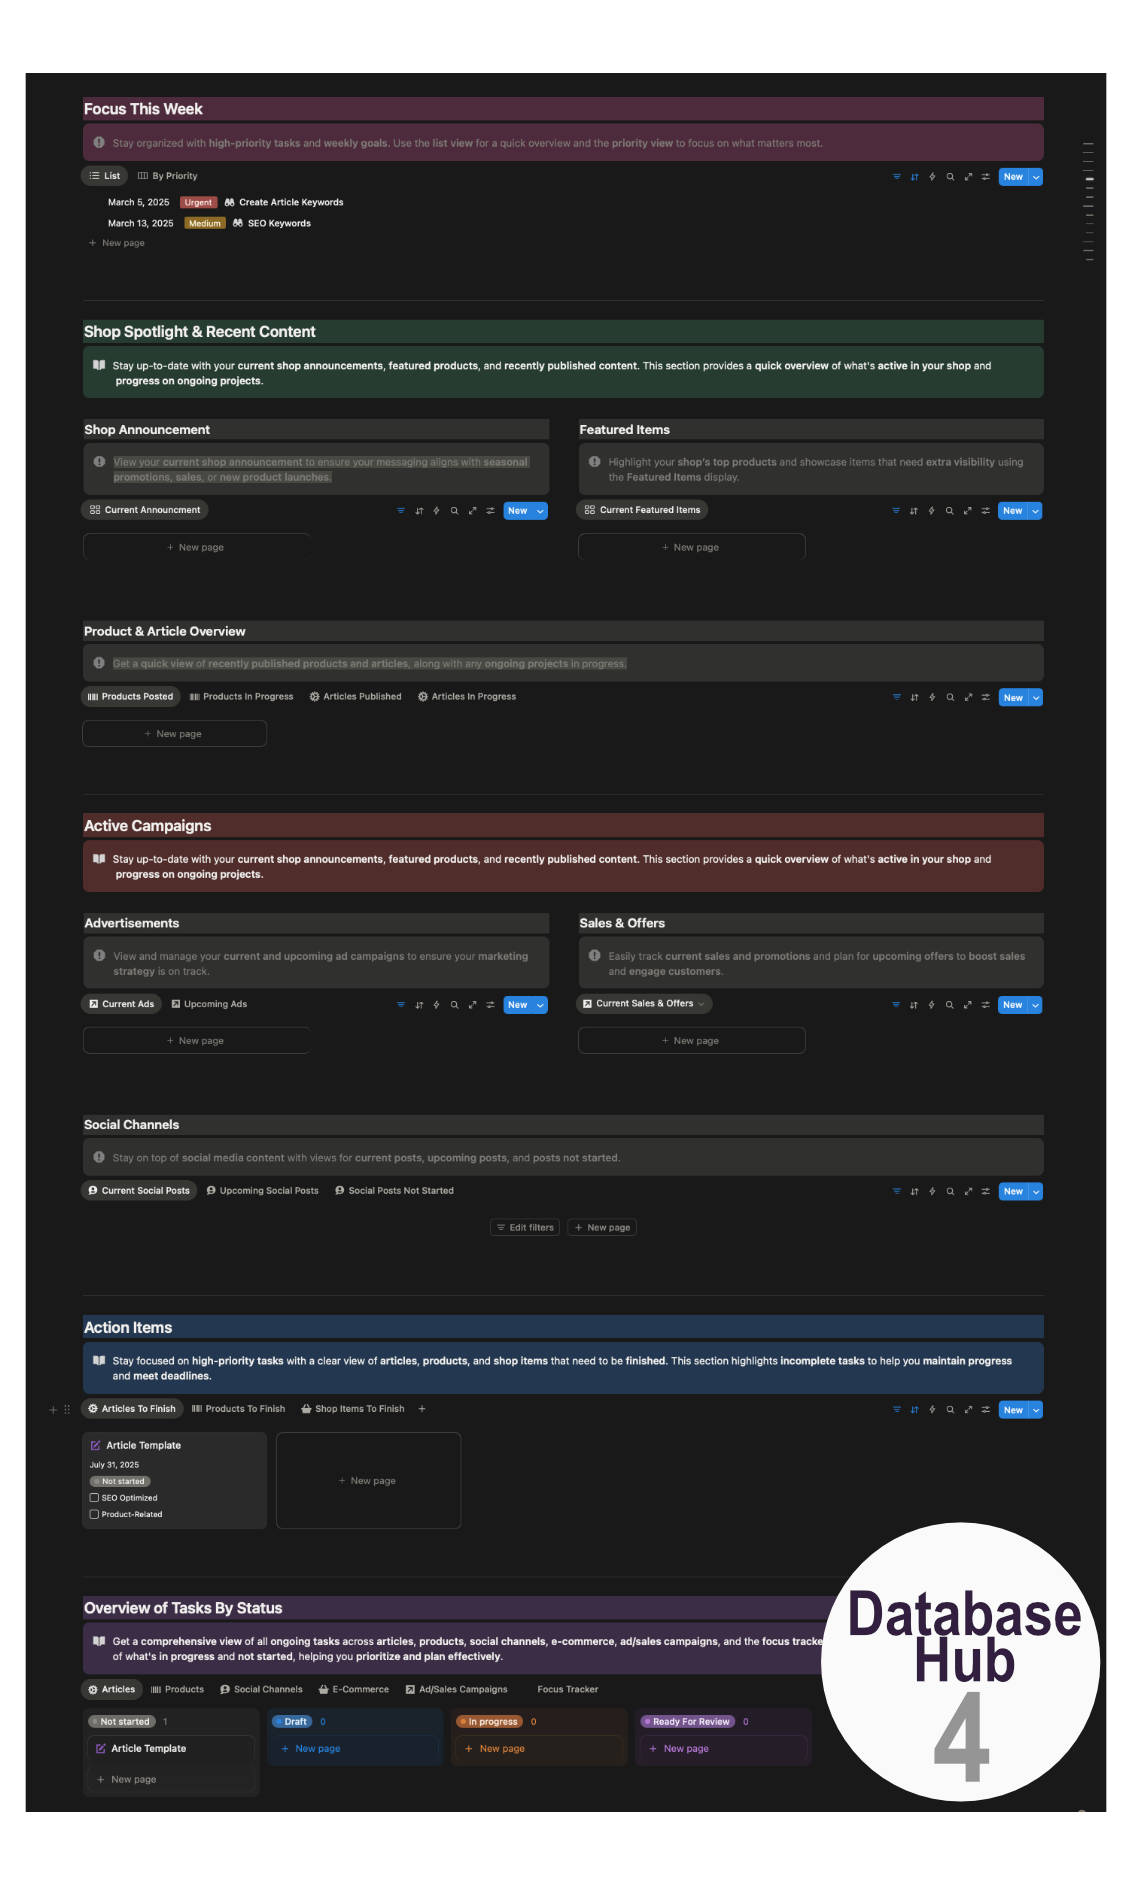1132x1885 pixels.
Task: Click New page under Draft column
Action: pyautogui.click(x=317, y=1749)
